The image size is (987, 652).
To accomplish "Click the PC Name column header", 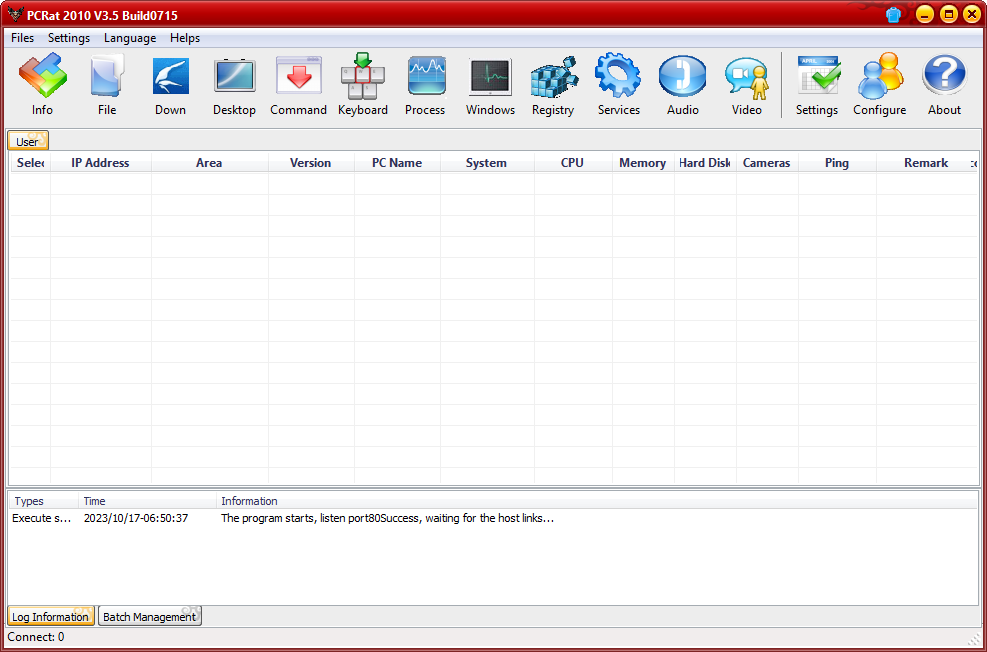I will tap(397, 163).
